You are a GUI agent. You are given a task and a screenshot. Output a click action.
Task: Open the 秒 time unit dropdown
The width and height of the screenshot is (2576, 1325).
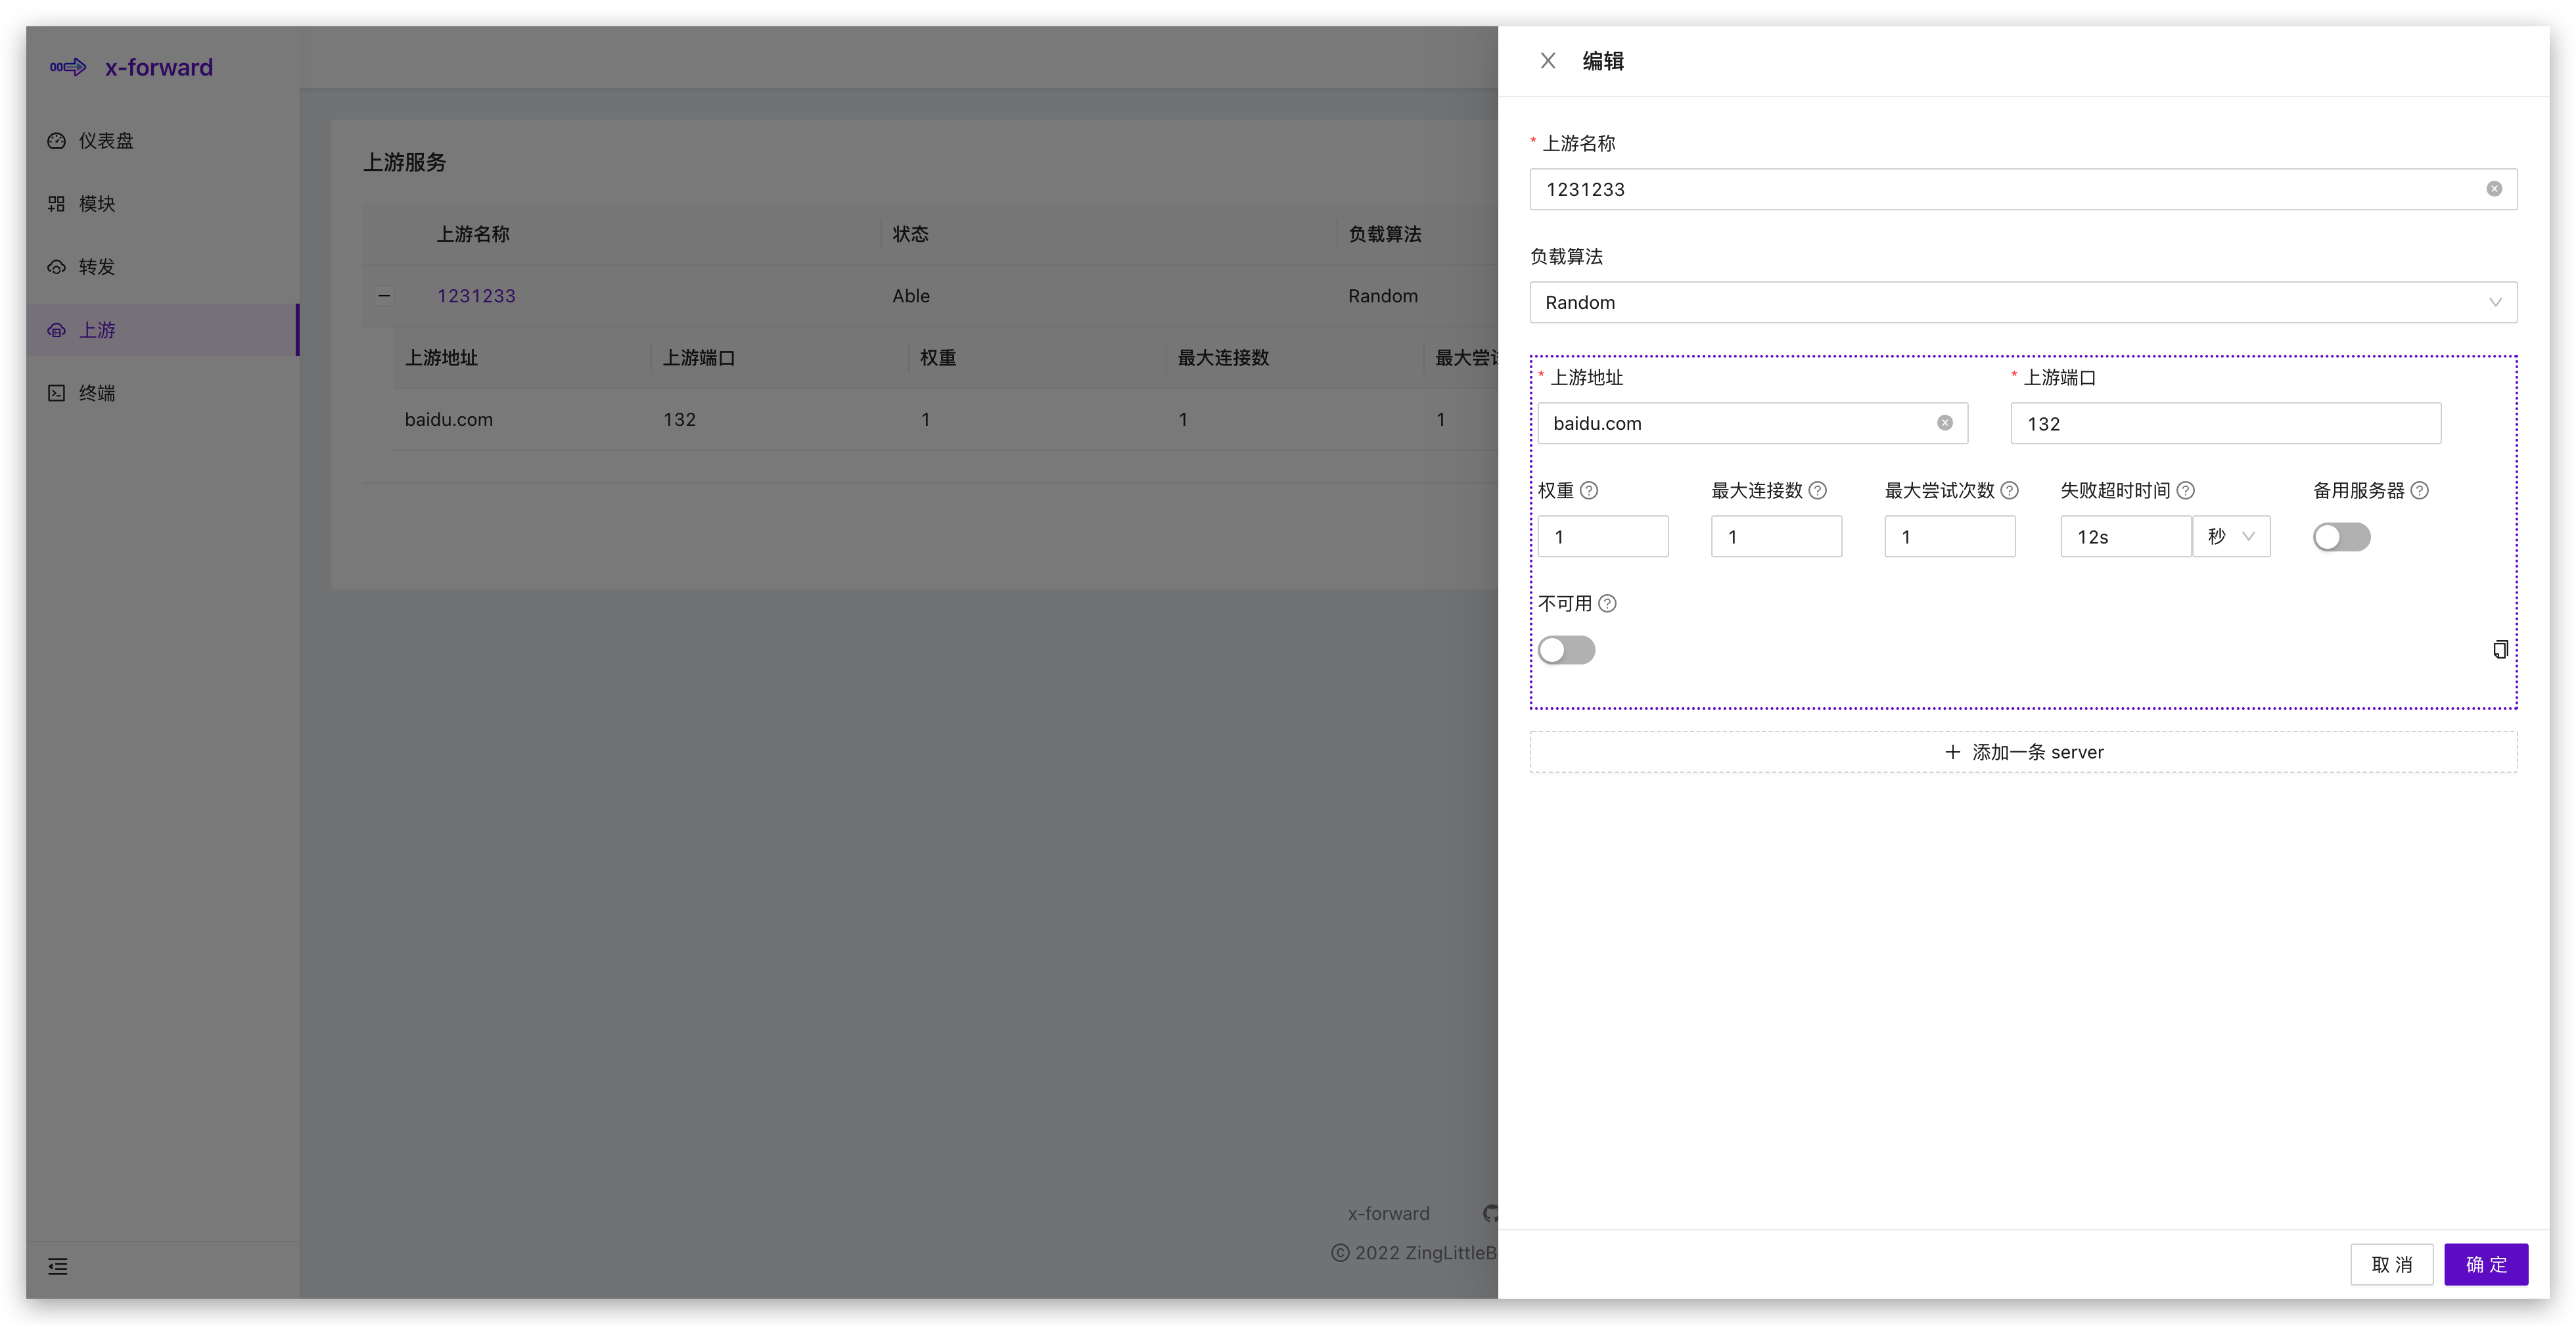2231,537
